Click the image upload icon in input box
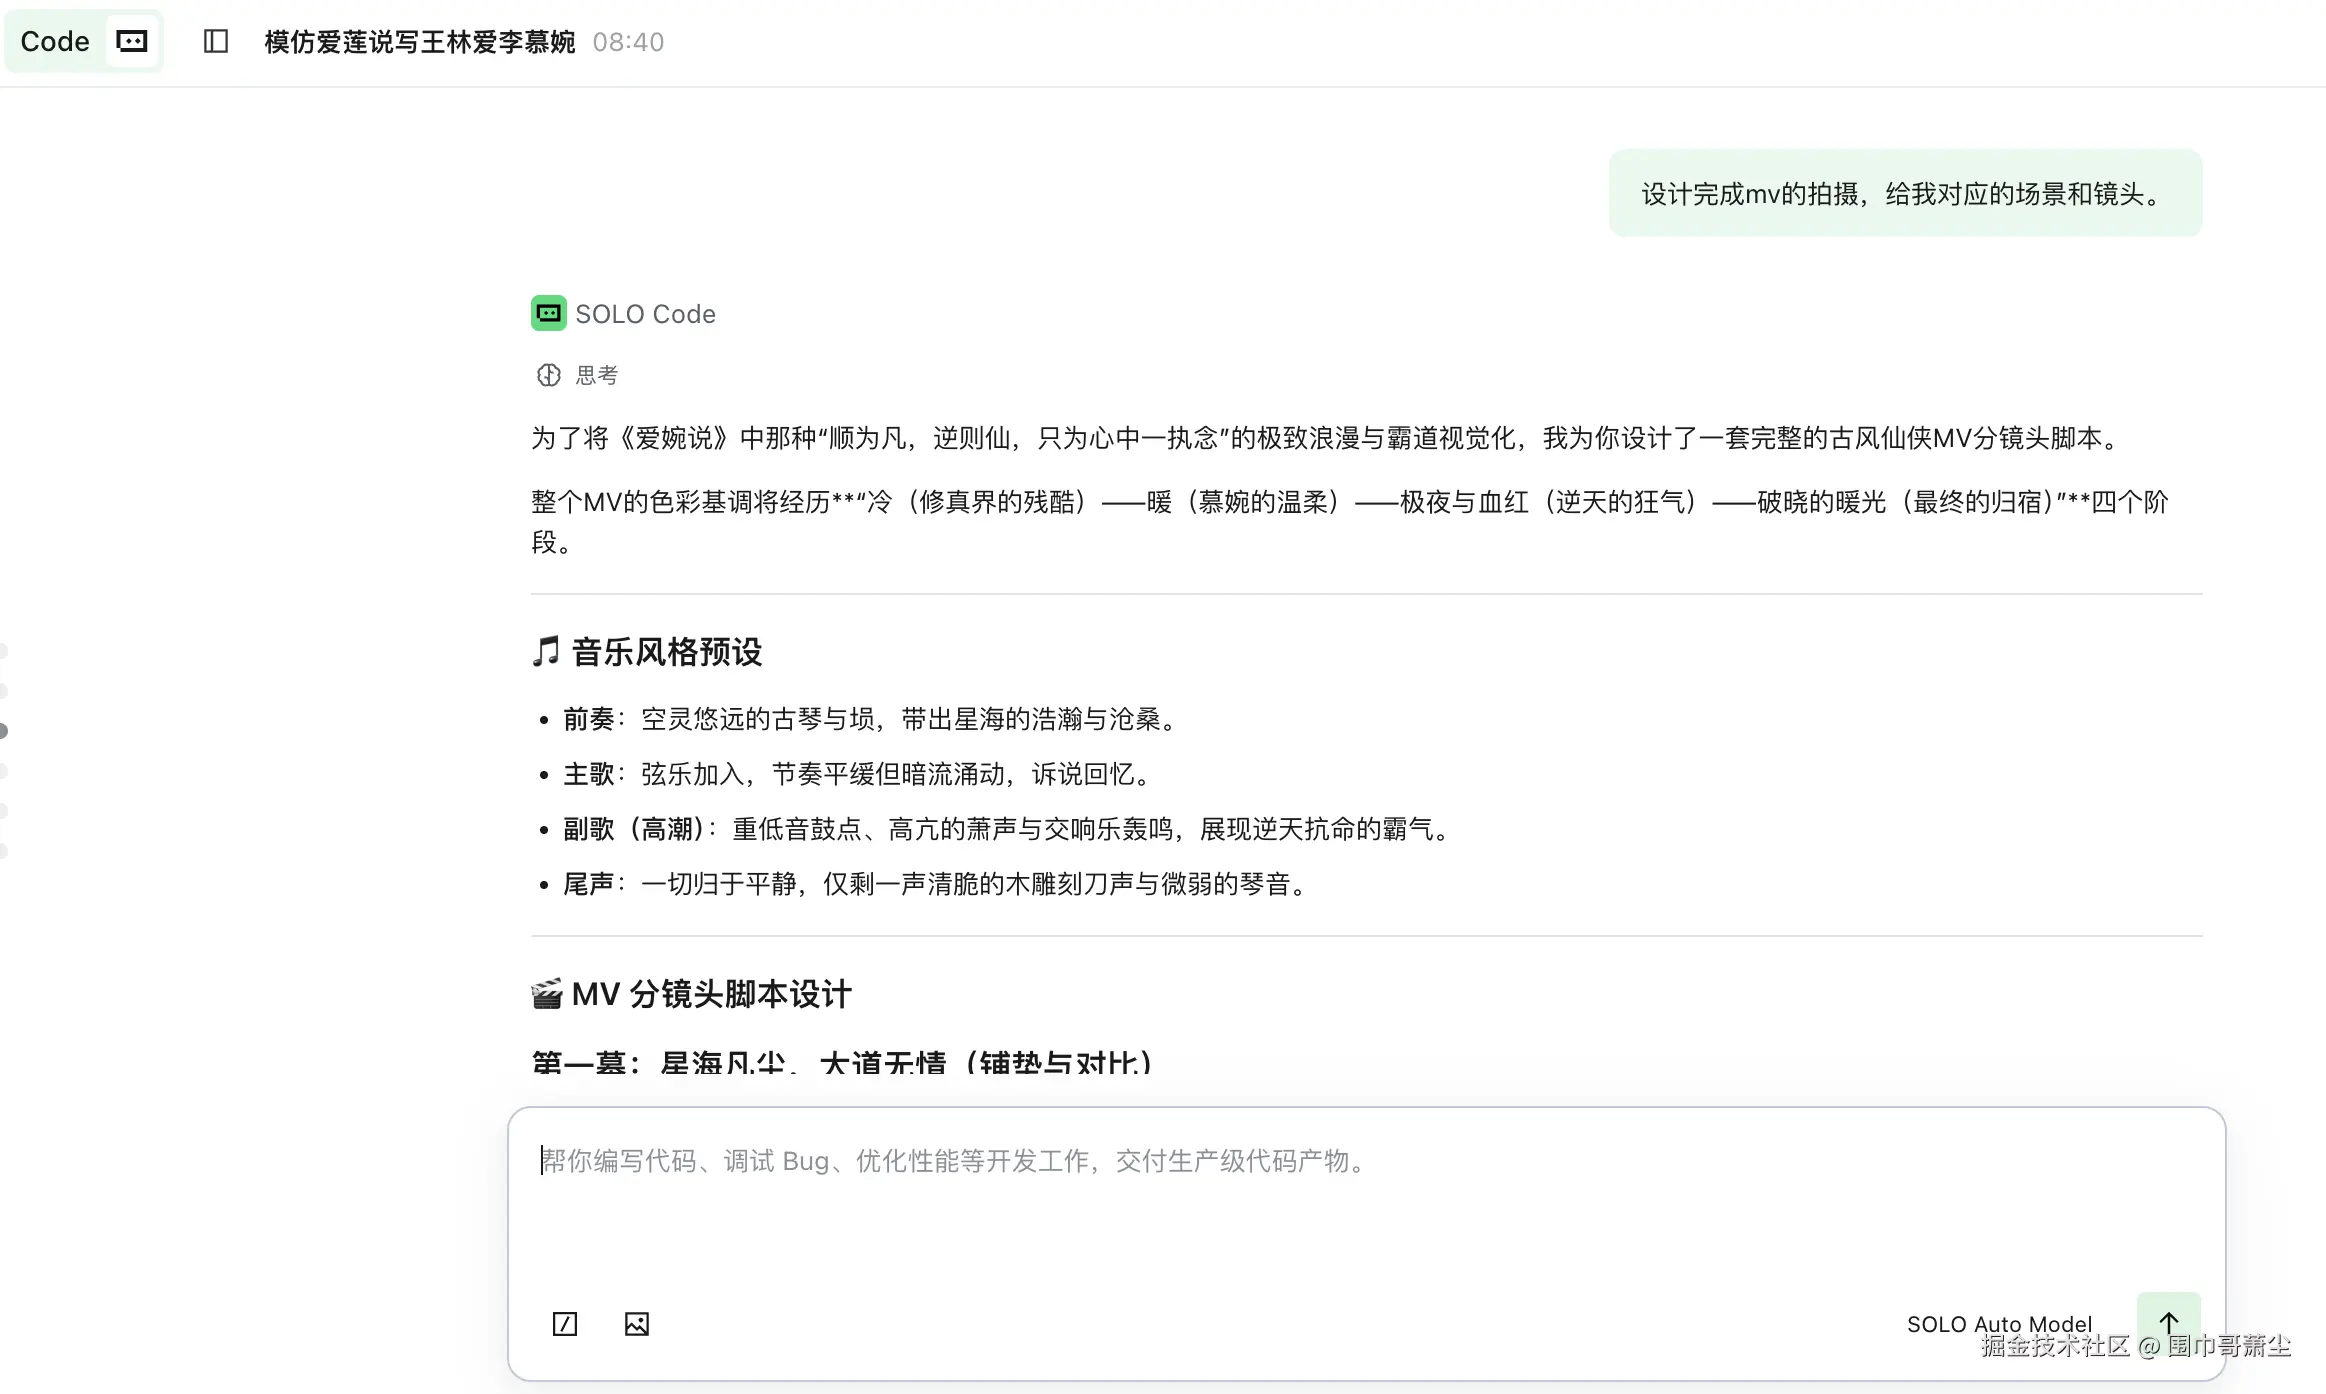This screenshot has height=1394, width=2326. pyautogui.click(x=637, y=1323)
